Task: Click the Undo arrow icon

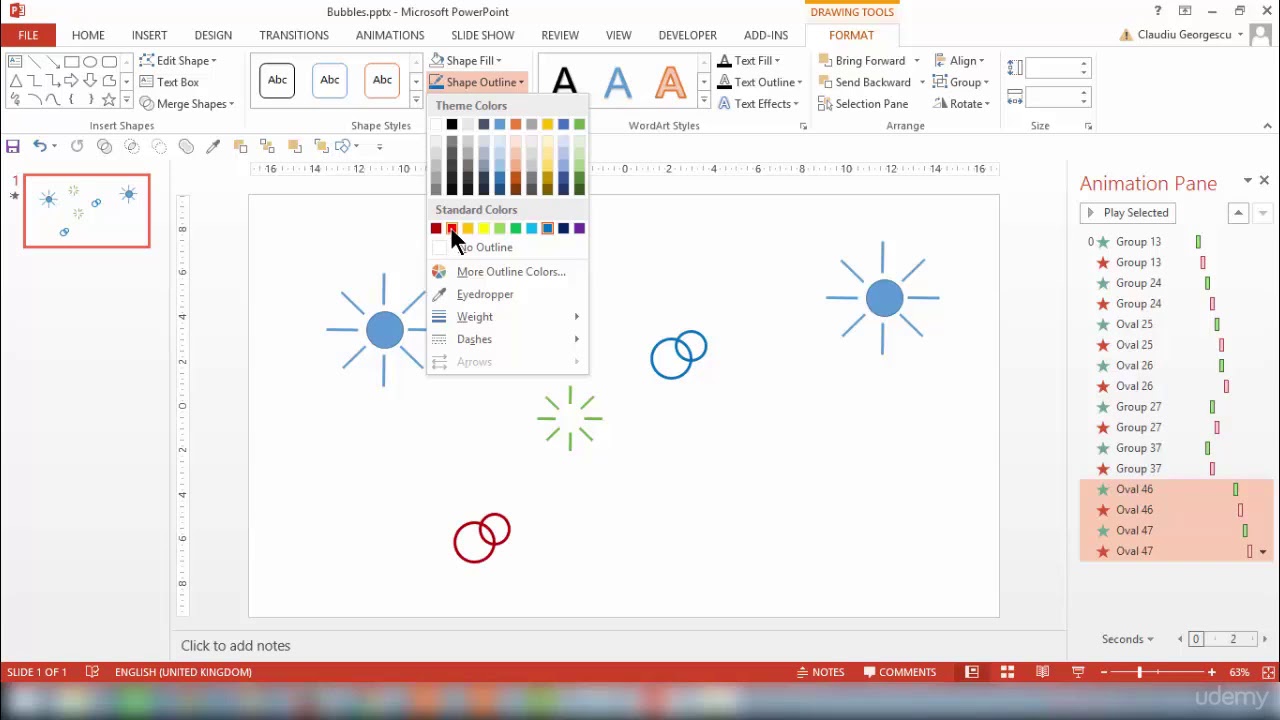Action: tap(39, 146)
